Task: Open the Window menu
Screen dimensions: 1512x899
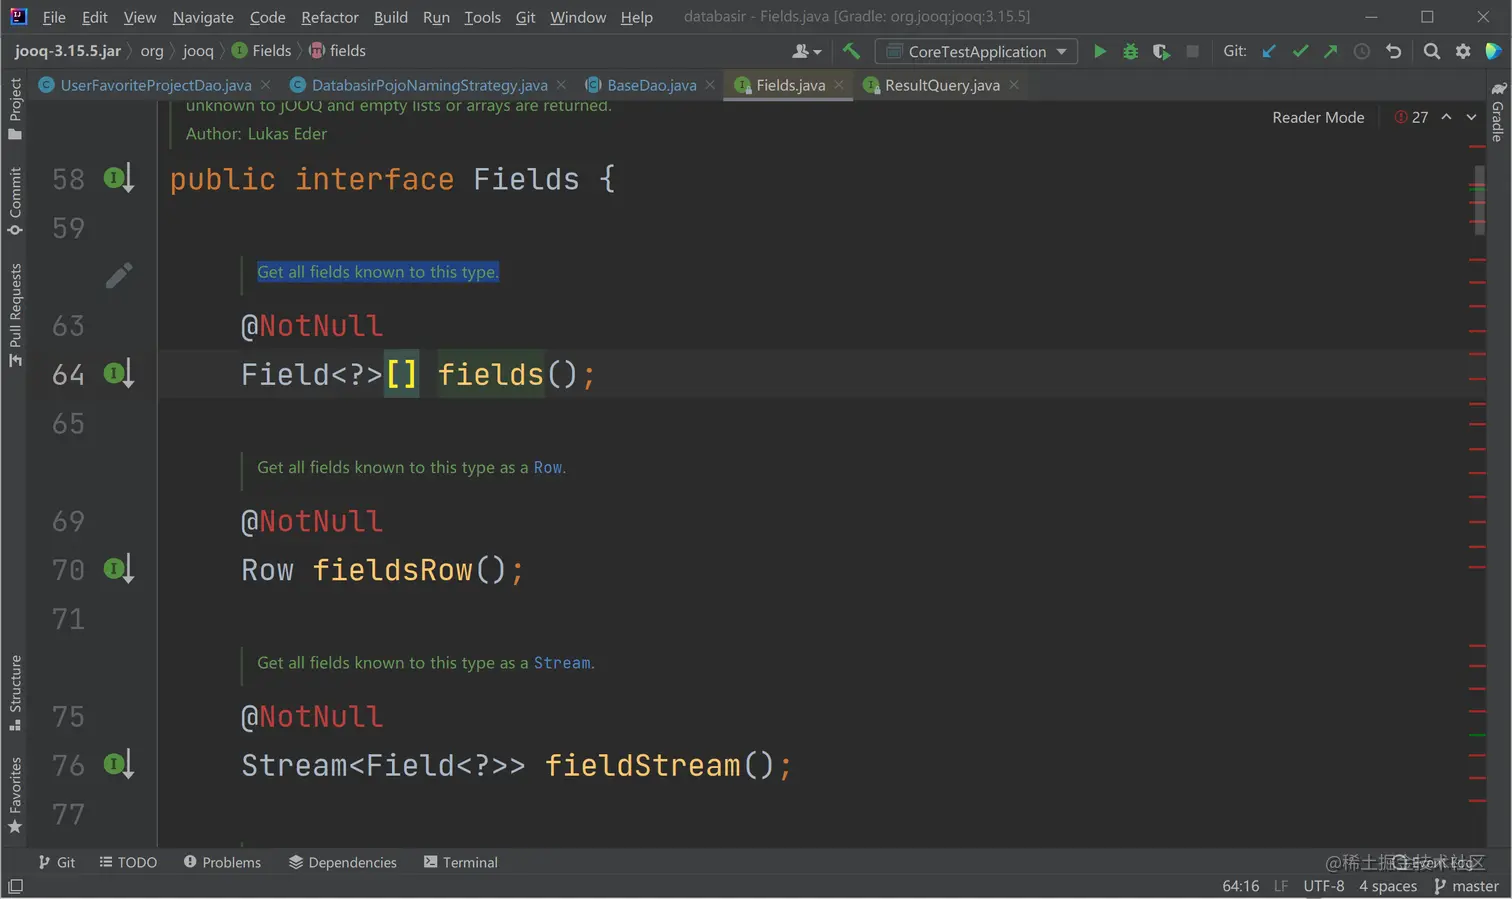Action: pos(578,17)
